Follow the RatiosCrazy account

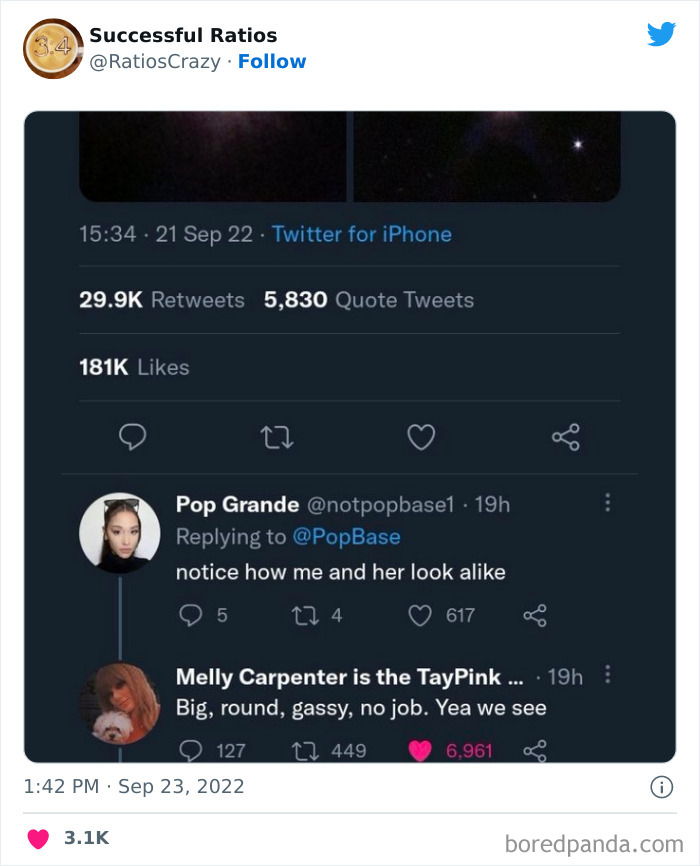272,61
